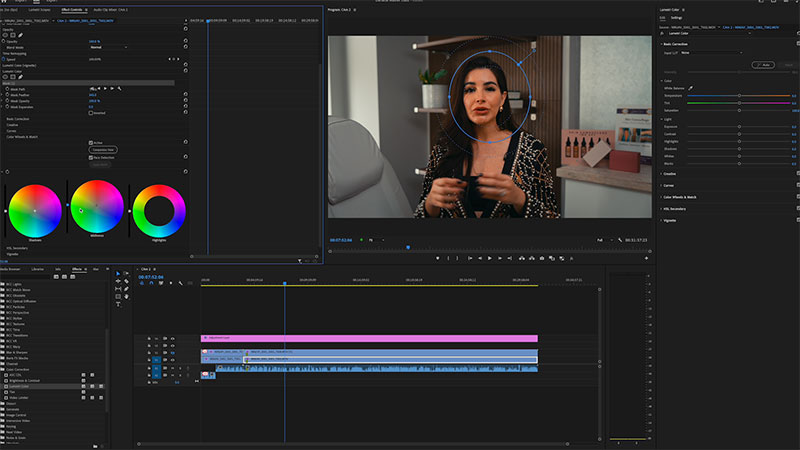Screen dimensions: 800x450
Task: Step back one frame
Action: click(480, 258)
